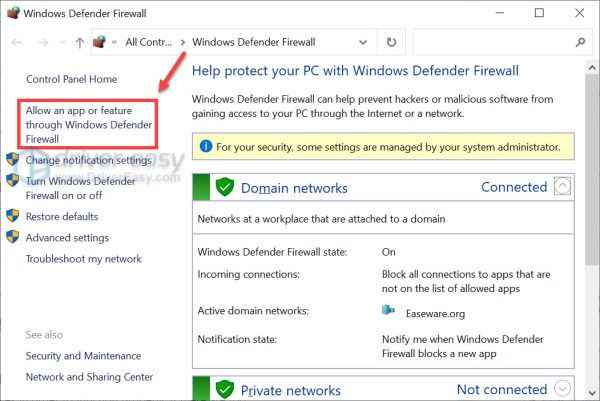Click the Windows Defender Firewall breadcrumb
The height and width of the screenshot is (401, 600).
click(253, 43)
